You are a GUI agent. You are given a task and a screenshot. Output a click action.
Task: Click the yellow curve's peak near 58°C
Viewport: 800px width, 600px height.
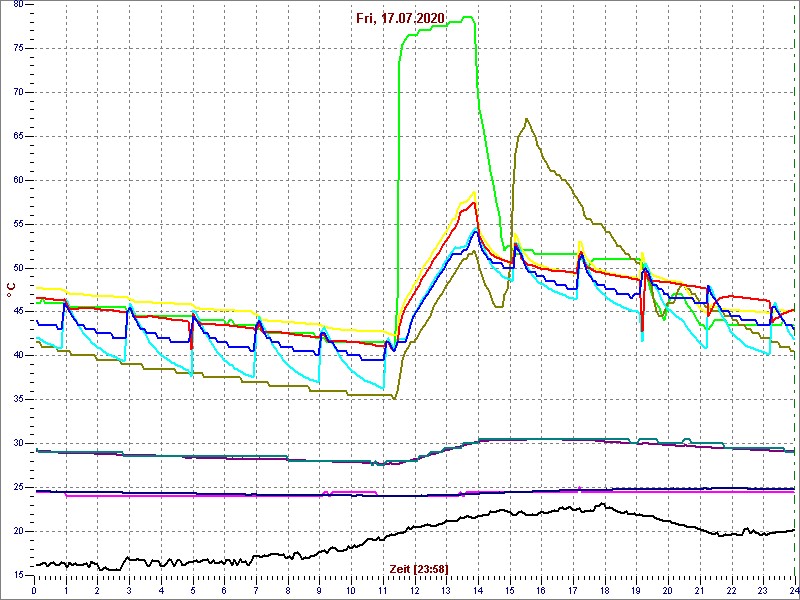(x=474, y=192)
